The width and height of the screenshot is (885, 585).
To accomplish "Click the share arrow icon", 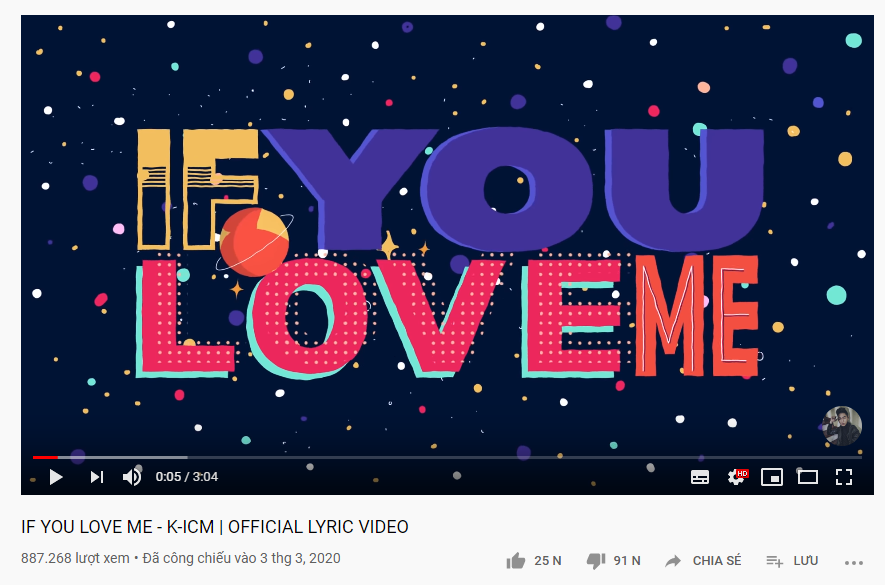I will (673, 561).
